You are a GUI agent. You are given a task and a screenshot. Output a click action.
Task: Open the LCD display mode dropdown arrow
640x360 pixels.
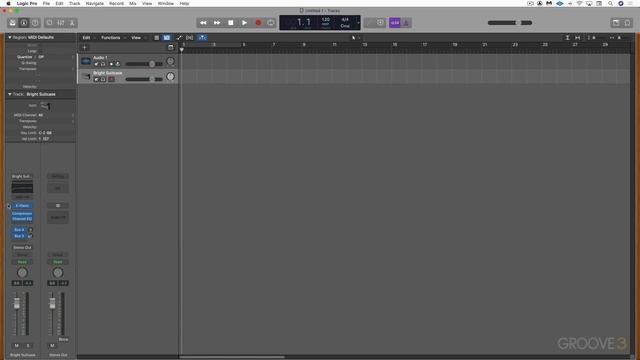point(358,23)
